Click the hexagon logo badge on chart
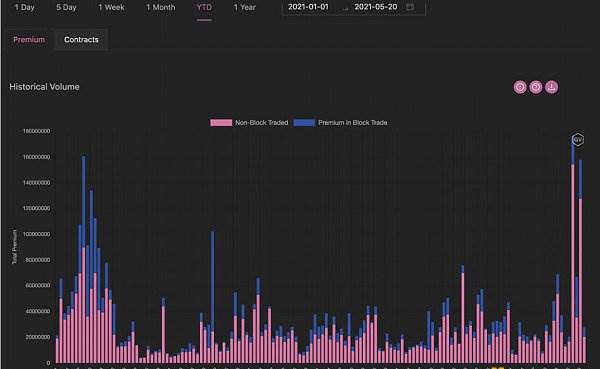 (577, 139)
